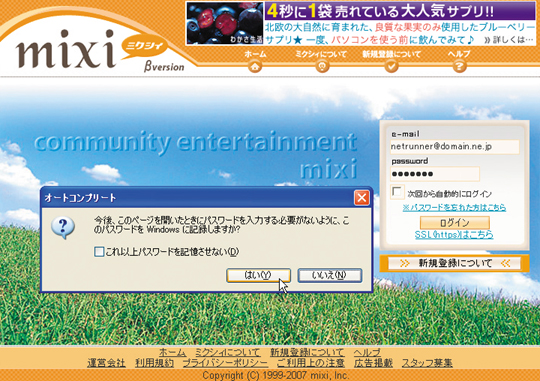
Task: Click inside the password input field
Action: pos(435,174)
